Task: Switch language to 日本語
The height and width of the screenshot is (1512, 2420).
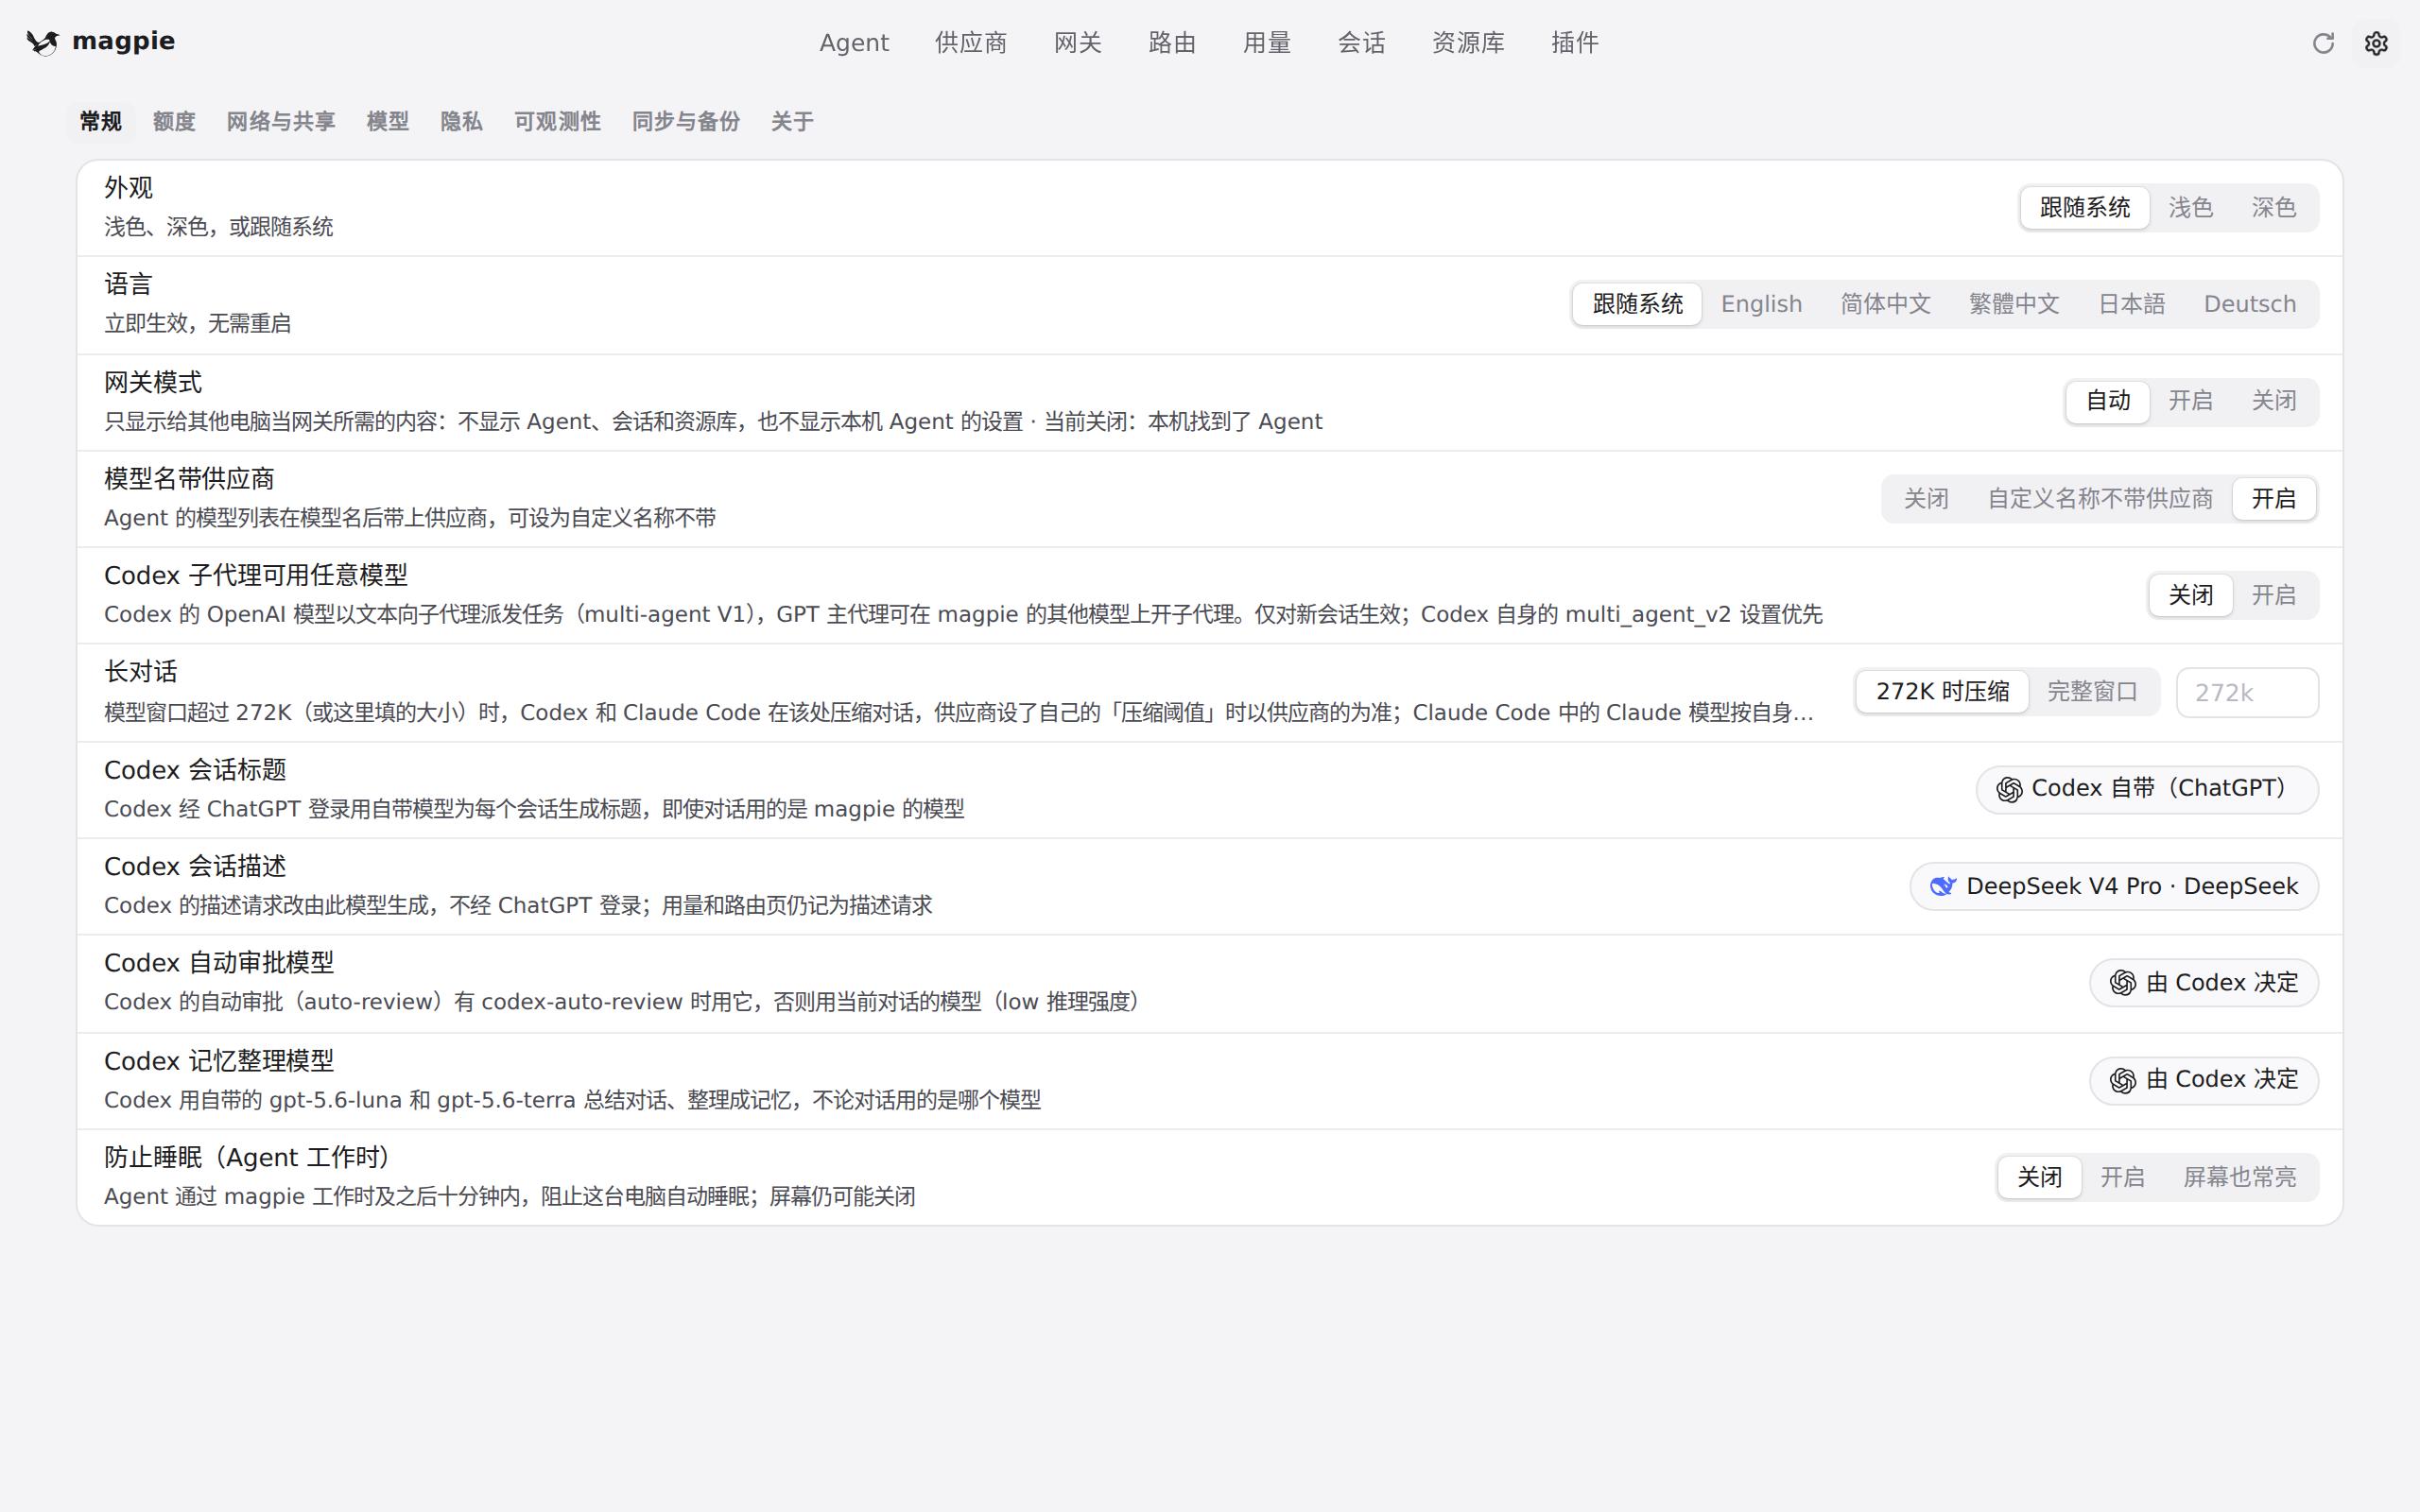Action: point(2131,304)
